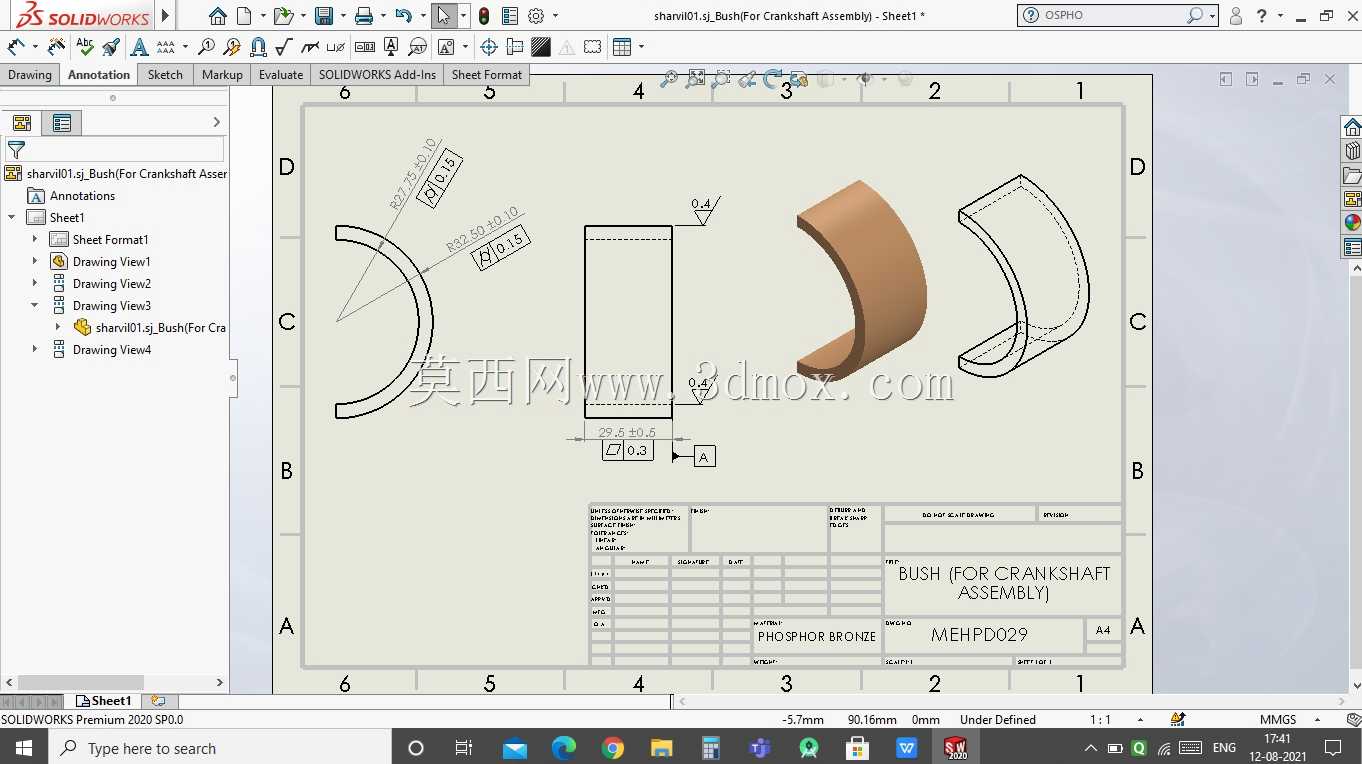The width and height of the screenshot is (1362, 764).
Task: Collapse the Sheet1 tree node
Action: (12, 217)
